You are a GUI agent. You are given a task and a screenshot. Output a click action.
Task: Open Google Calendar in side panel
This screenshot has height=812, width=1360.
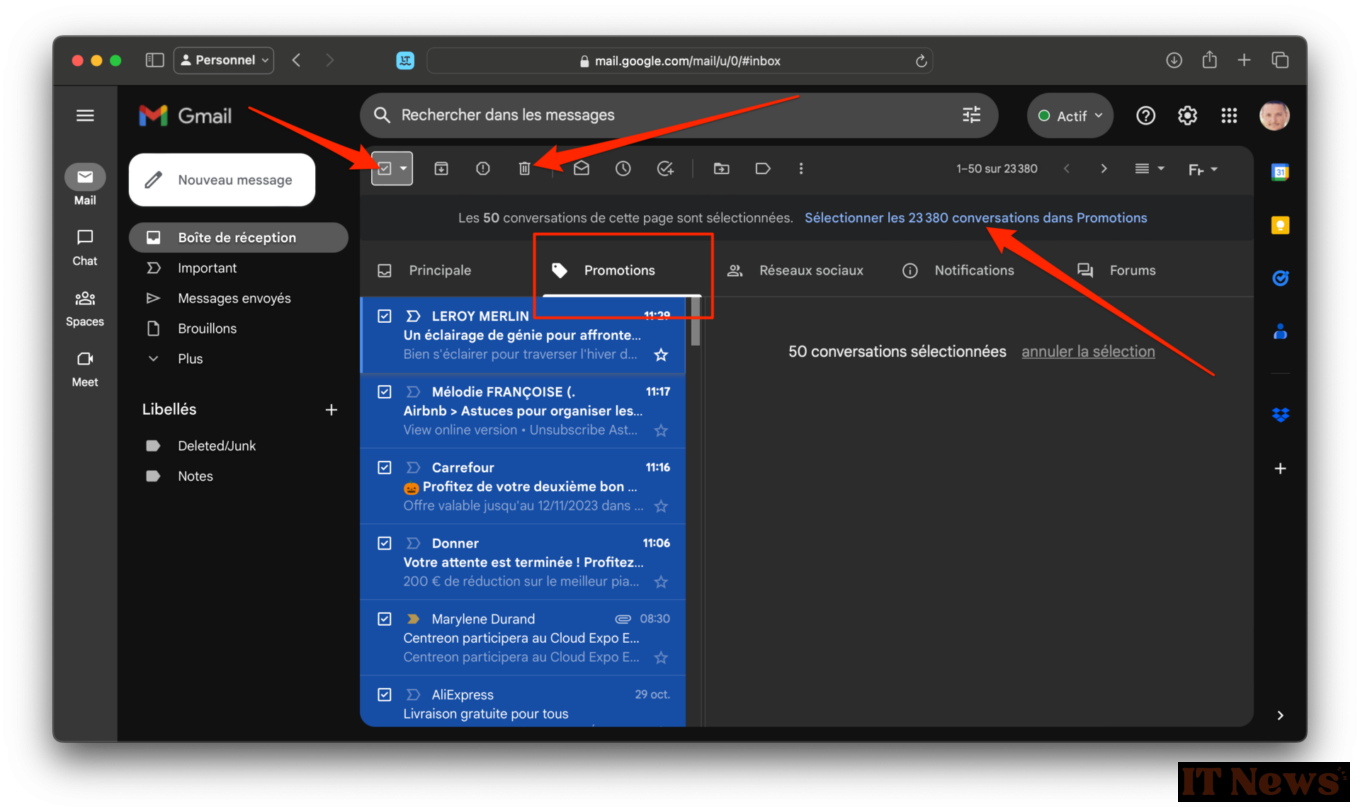tap(1280, 172)
